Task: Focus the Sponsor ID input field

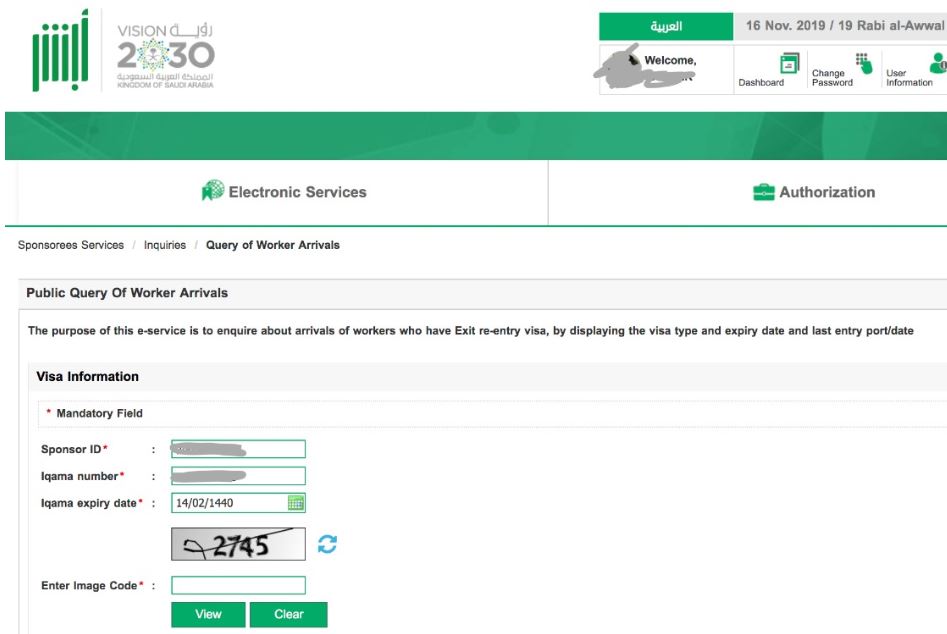Action: click(x=238, y=449)
